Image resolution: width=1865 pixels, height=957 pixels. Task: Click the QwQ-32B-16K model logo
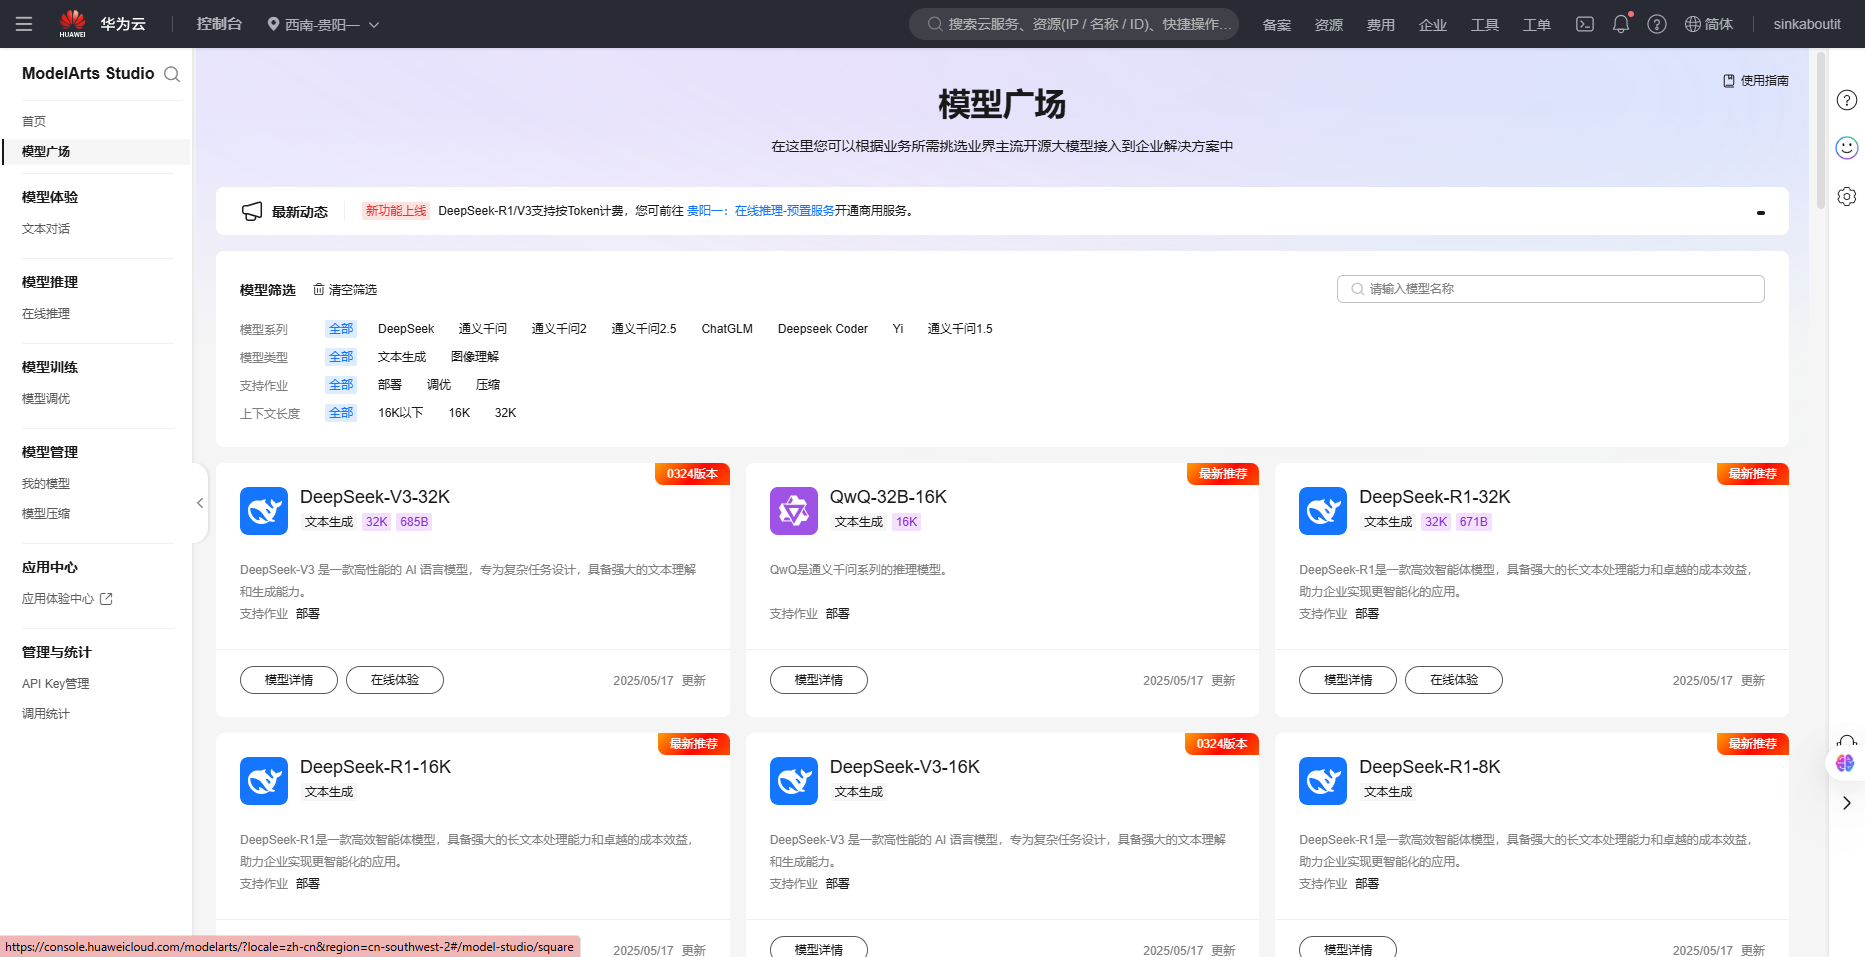point(794,511)
